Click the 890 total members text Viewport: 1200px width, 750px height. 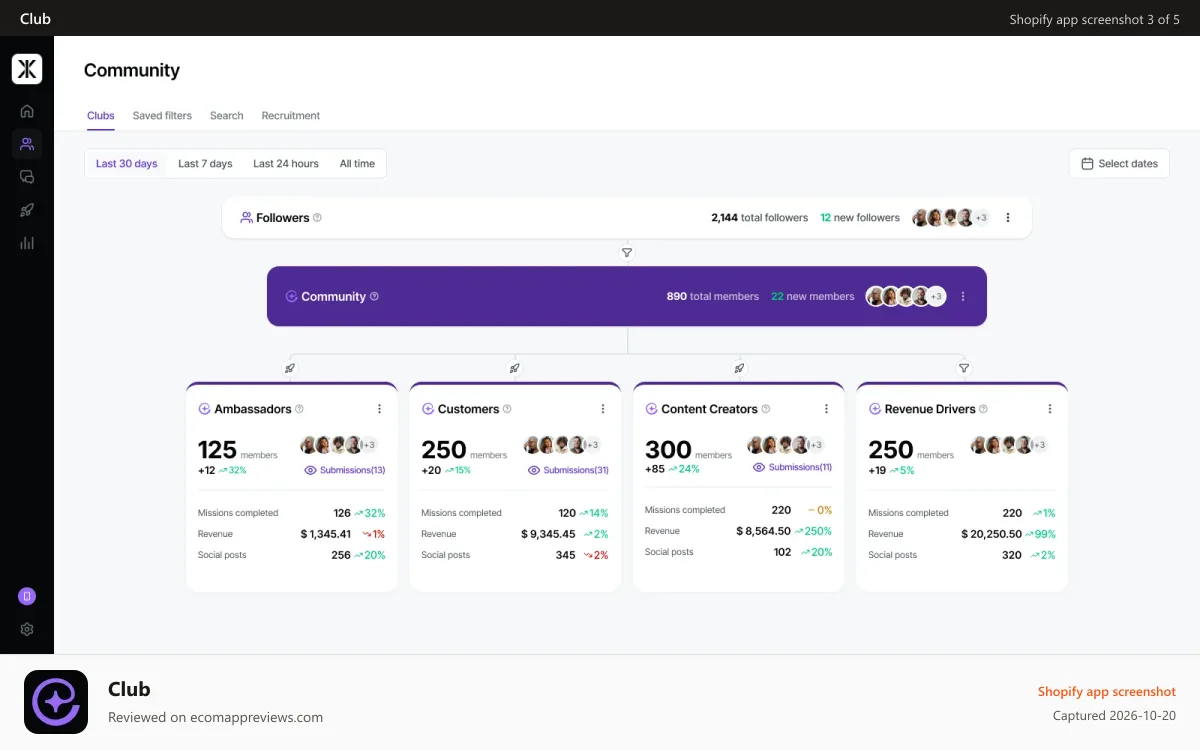click(713, 296)
